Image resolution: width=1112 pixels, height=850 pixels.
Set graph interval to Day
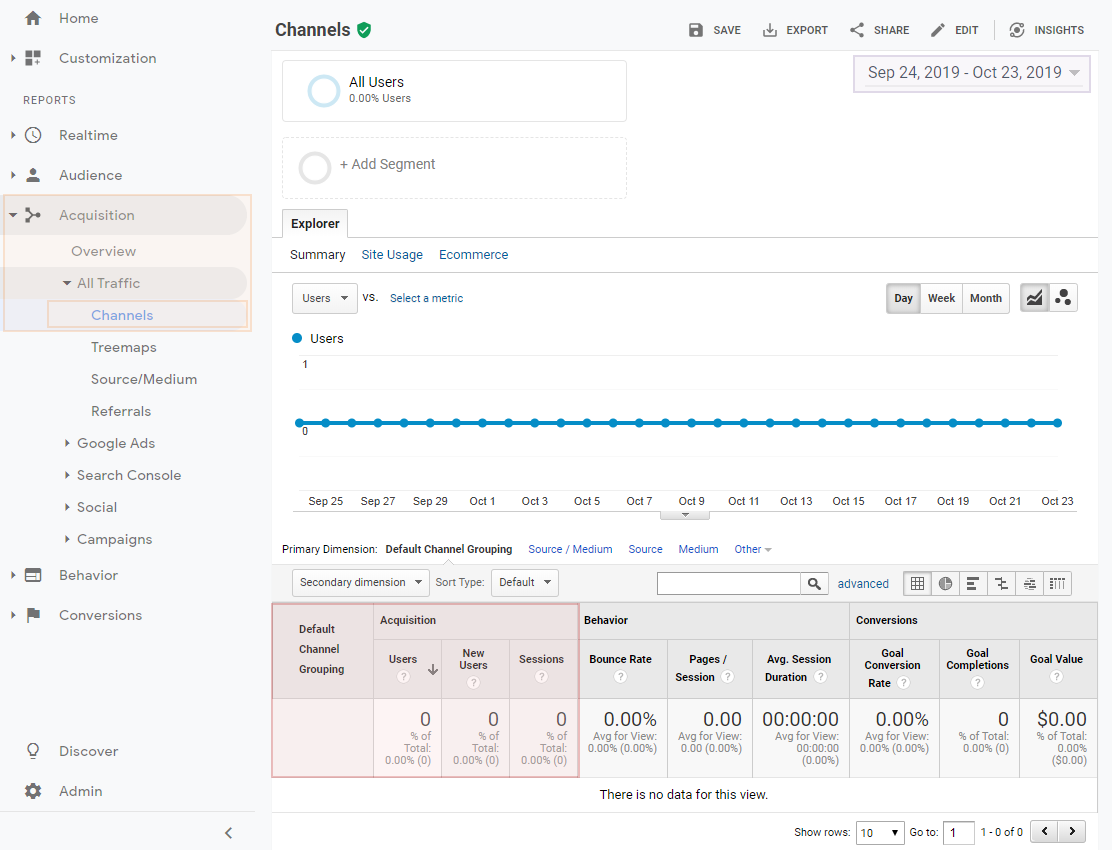pos(904,298)
